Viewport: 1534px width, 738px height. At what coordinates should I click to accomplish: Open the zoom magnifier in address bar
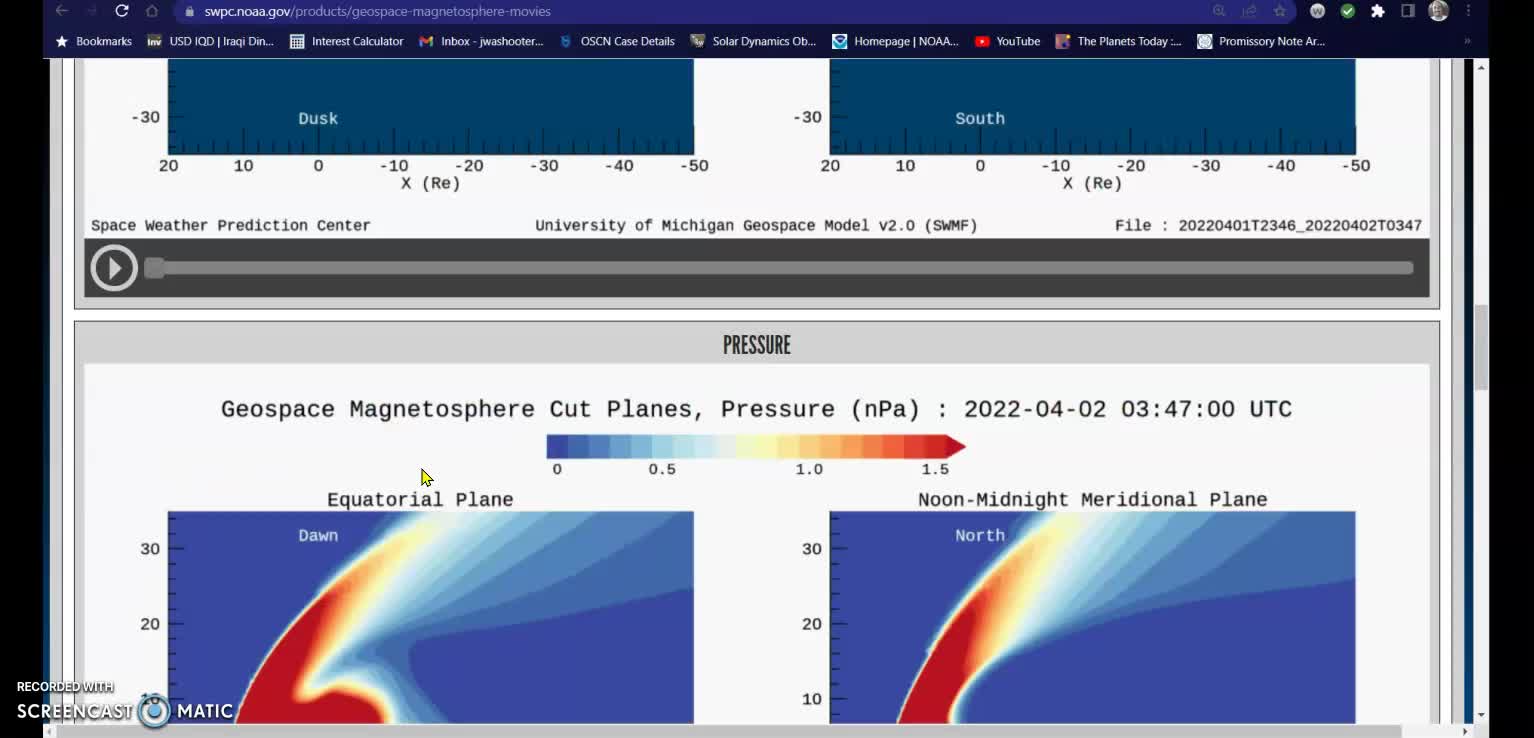click(1219, 11)
